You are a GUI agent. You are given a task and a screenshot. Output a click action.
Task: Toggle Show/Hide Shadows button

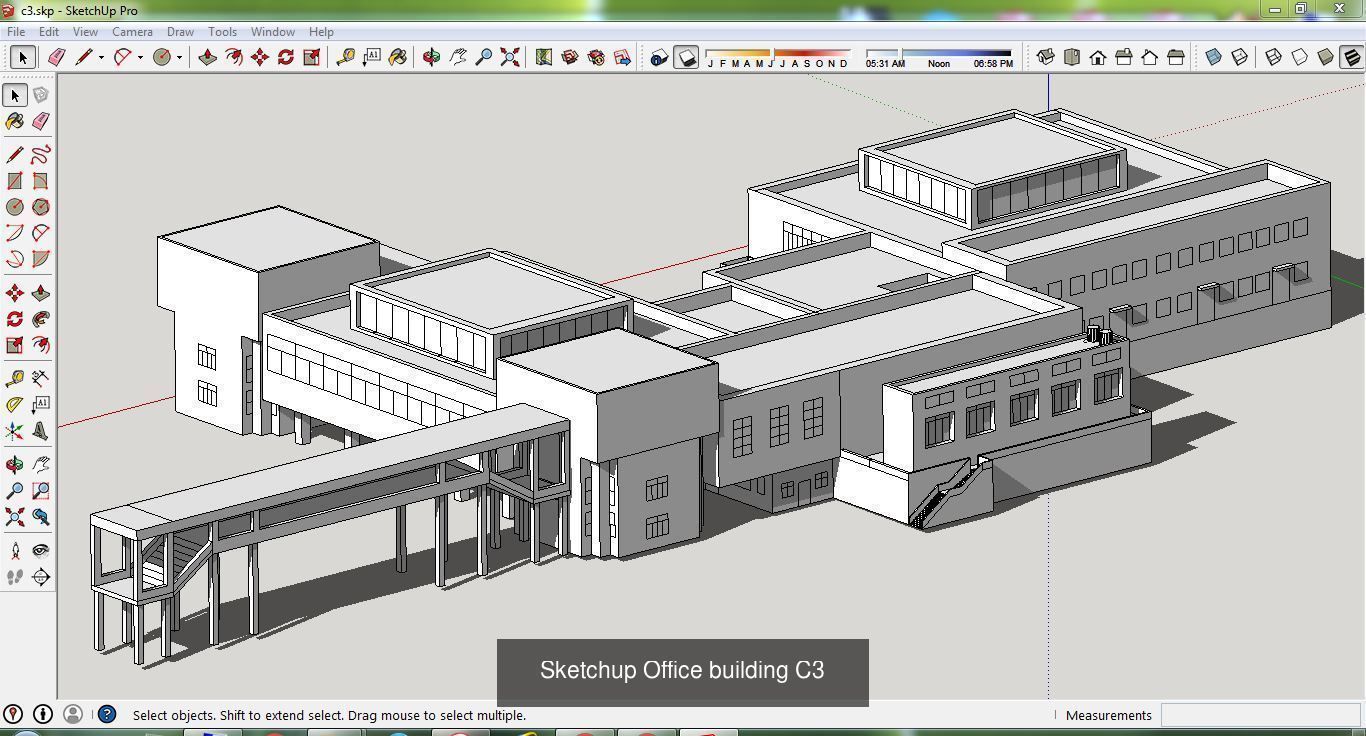pyautogui.click(x=686, y=57)
